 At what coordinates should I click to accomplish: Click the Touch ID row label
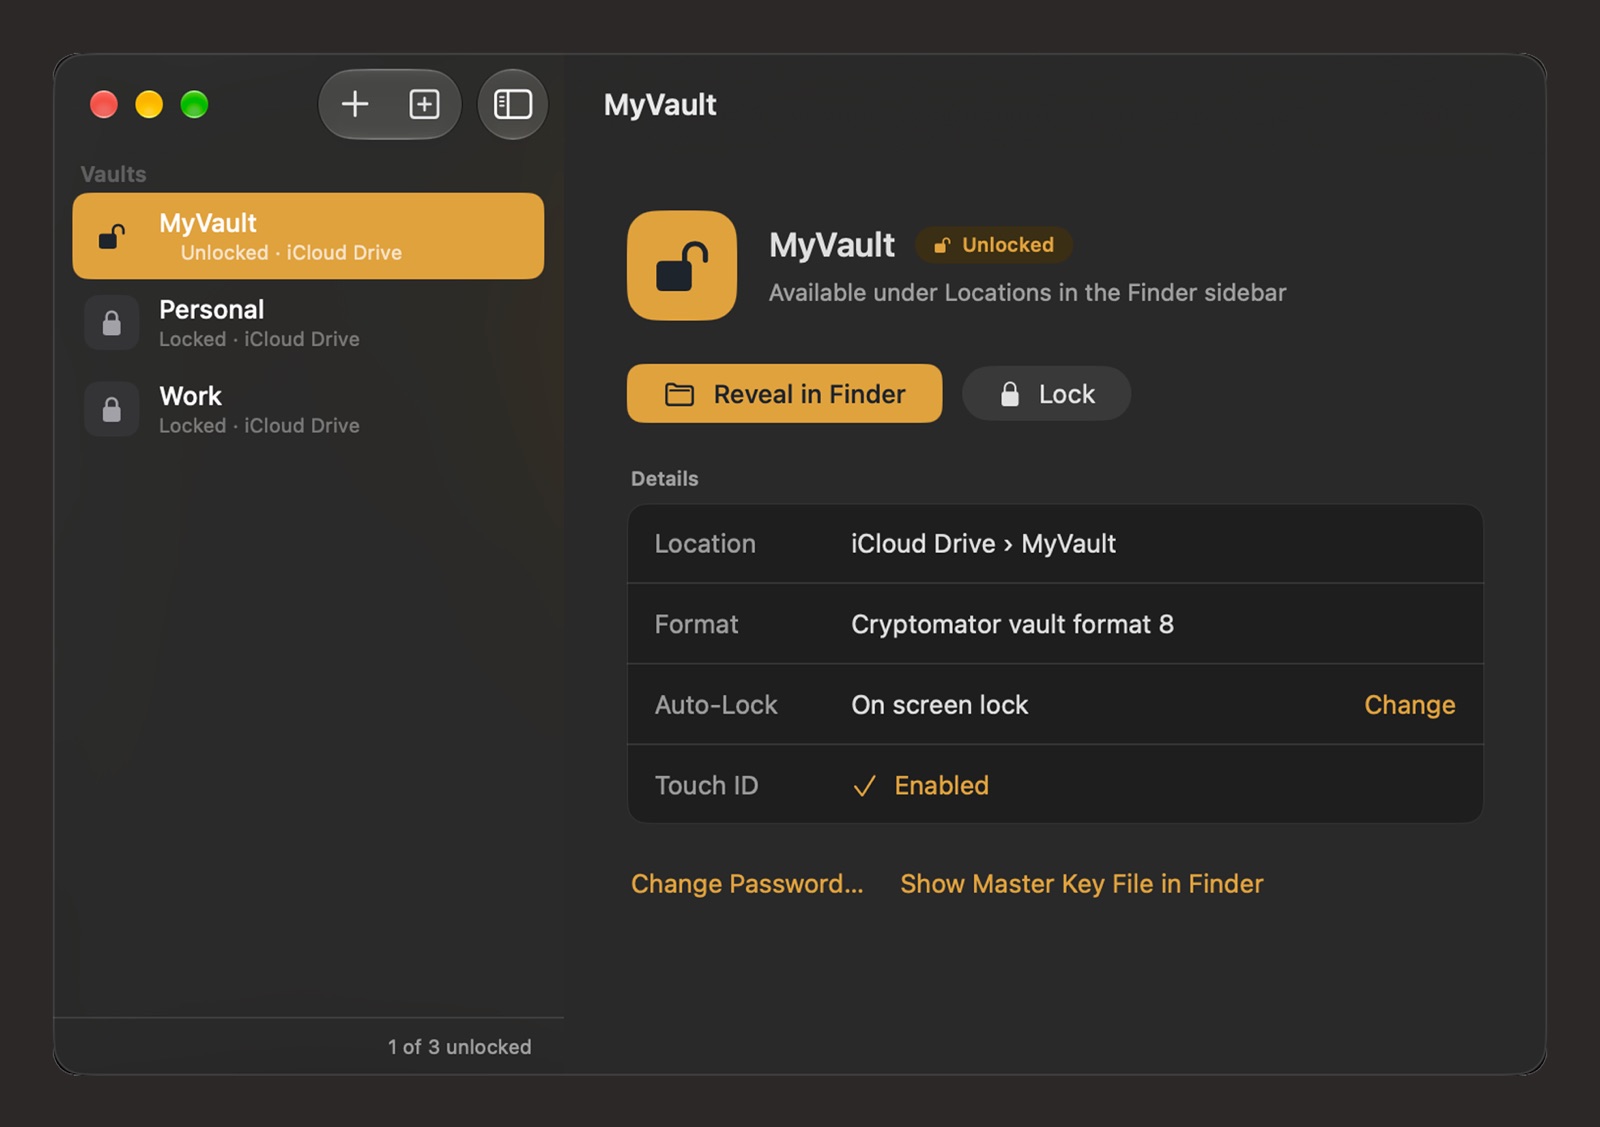pyautogui.click(x=706, y=786)
